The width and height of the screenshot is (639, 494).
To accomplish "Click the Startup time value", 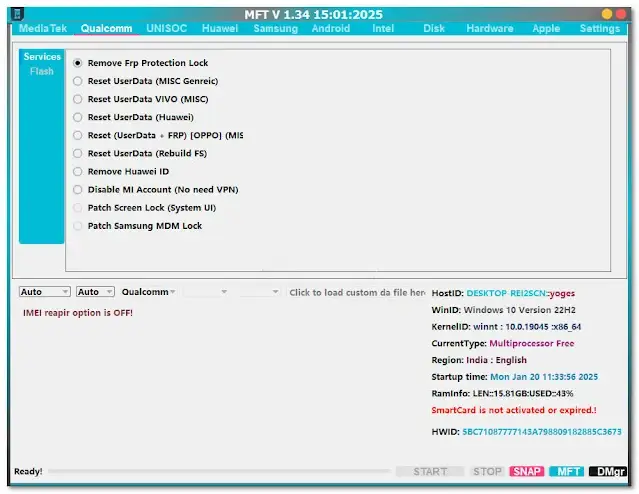I will [x=544, y=377].
